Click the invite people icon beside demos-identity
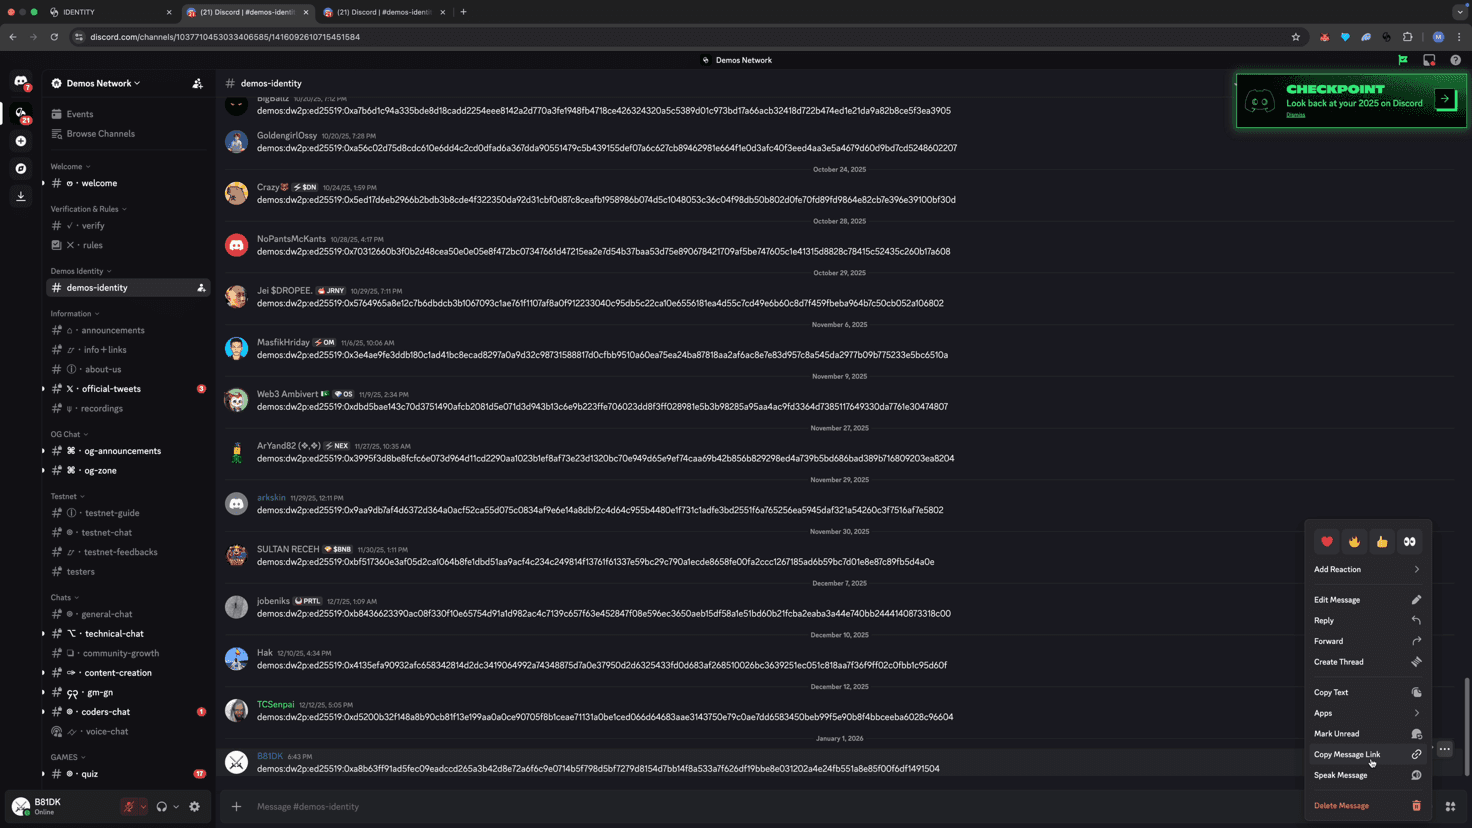This screenshot has width=1472, height=828. click(201, 287)
